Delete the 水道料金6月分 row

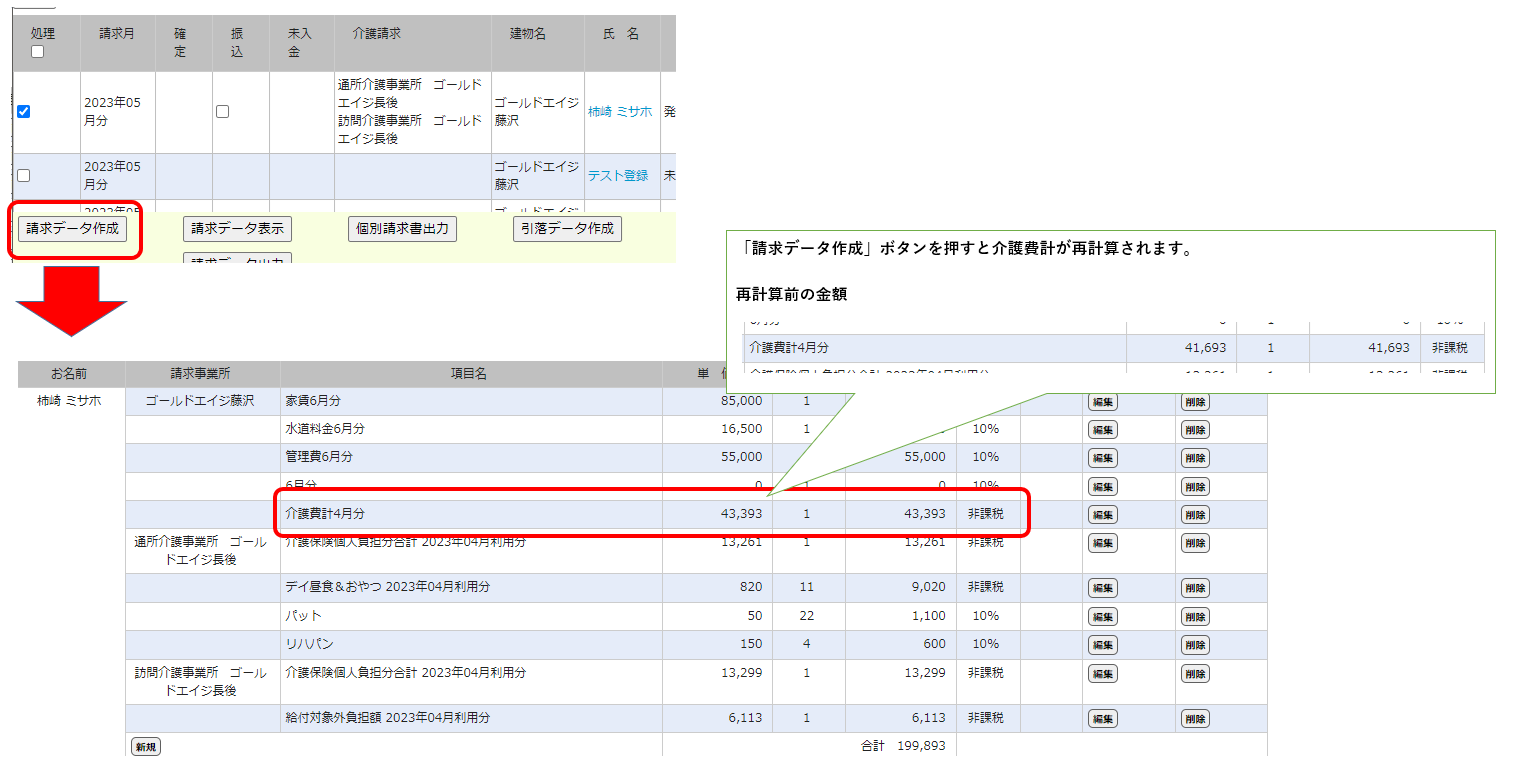tap(1194, 430)
